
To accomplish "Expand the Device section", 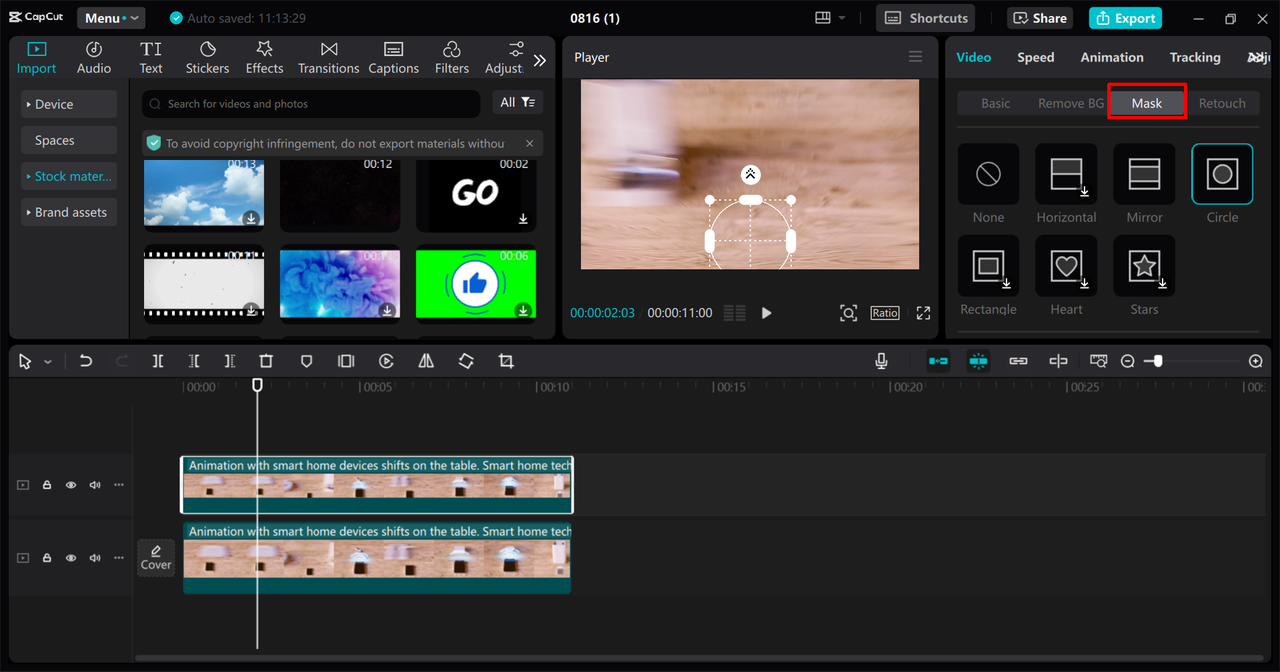I will tap(69, 104).
